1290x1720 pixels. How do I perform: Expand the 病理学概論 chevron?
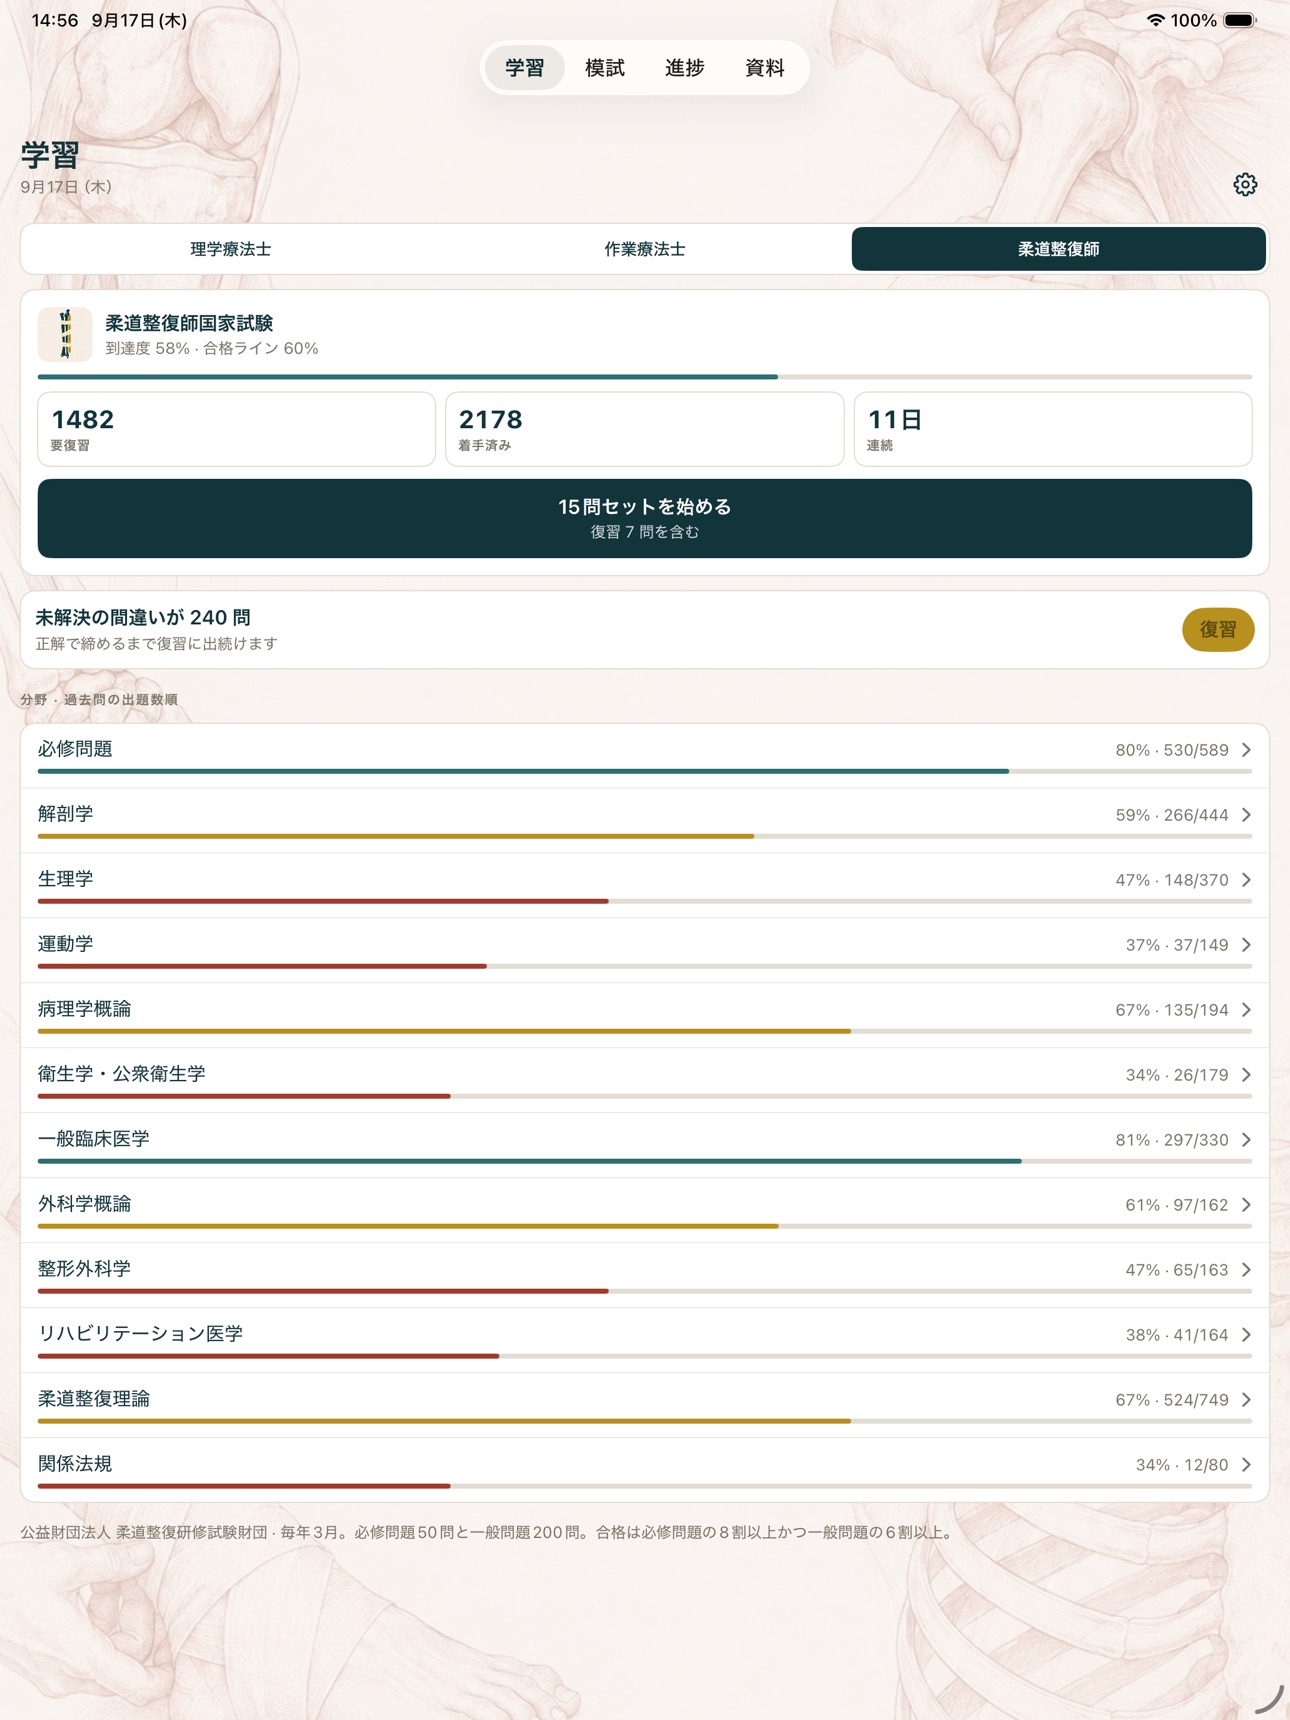pos(1246,1010)
